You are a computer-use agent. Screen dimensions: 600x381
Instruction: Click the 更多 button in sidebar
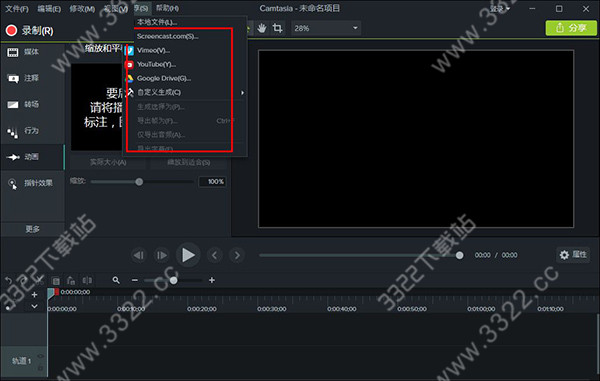pyautogui.click(x=32, y=229)
